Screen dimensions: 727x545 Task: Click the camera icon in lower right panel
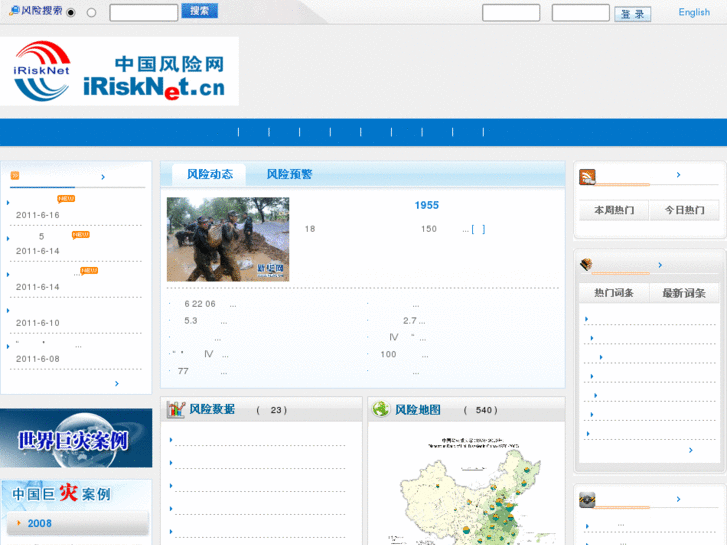(587, 500)
